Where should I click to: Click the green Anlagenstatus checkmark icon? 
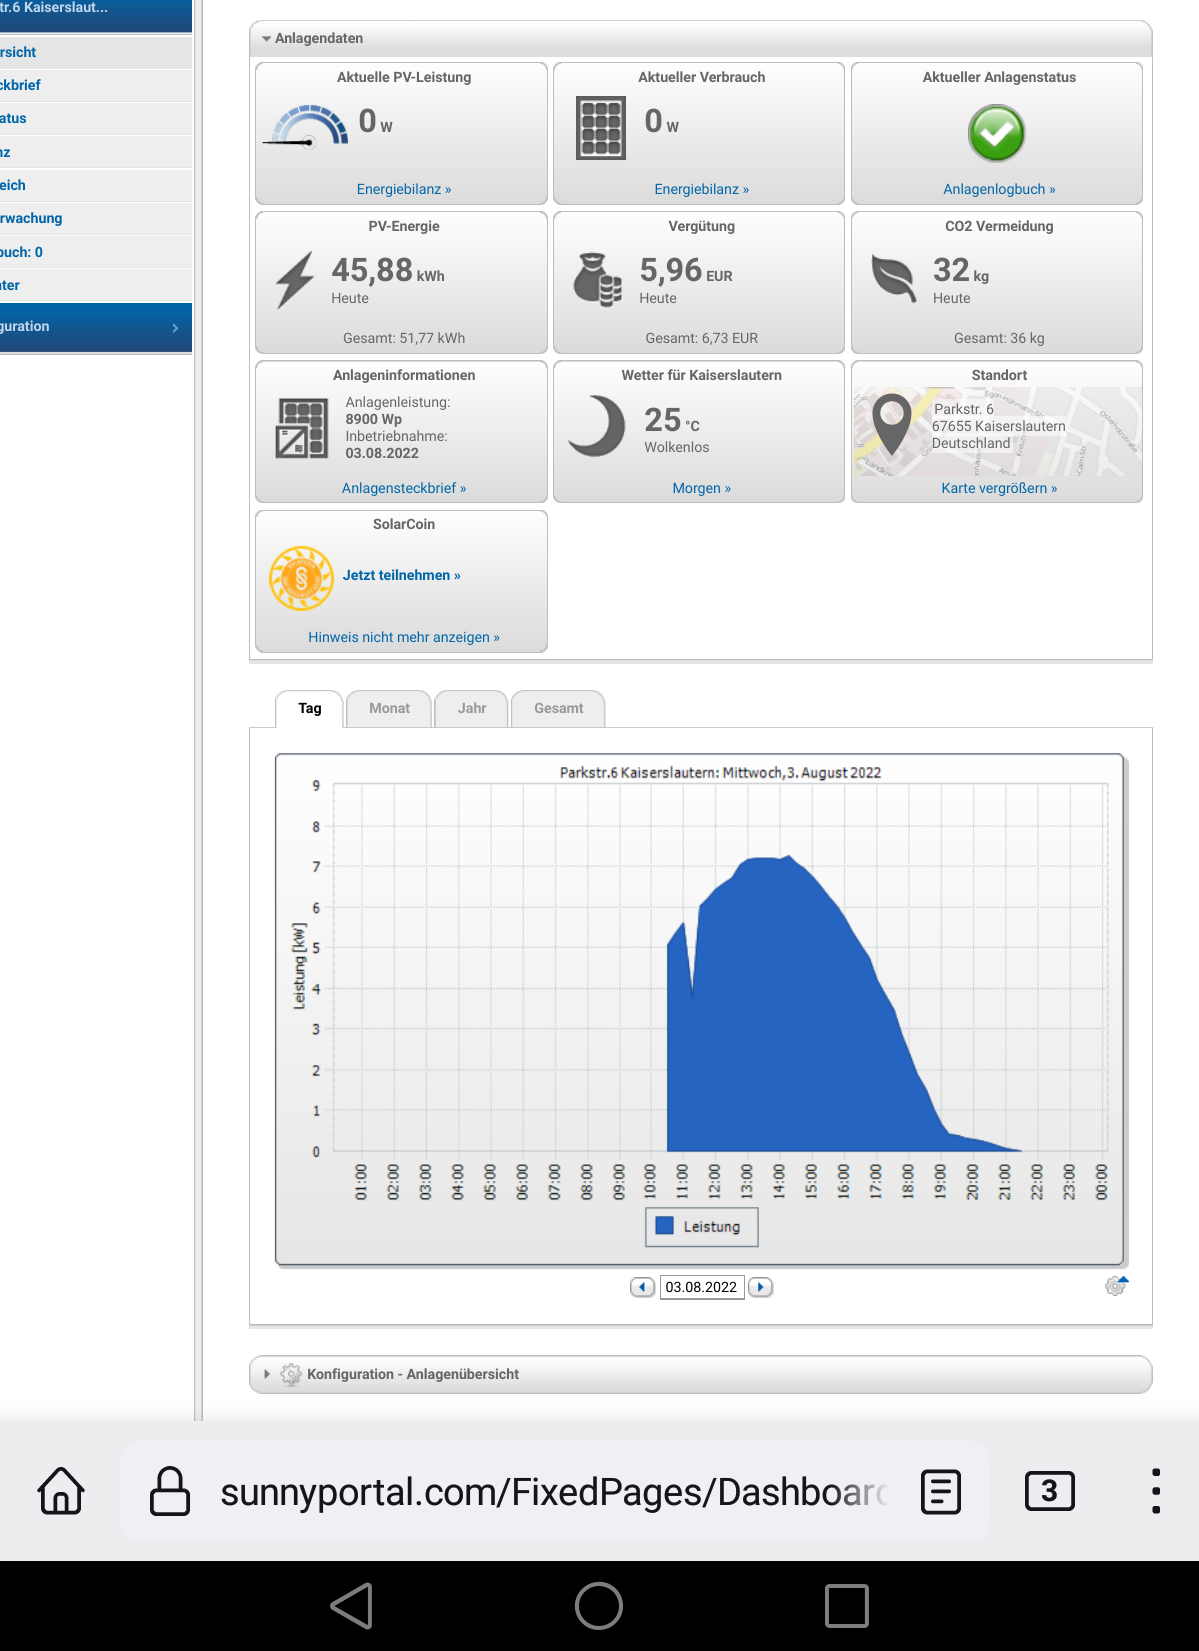(996, 133)
